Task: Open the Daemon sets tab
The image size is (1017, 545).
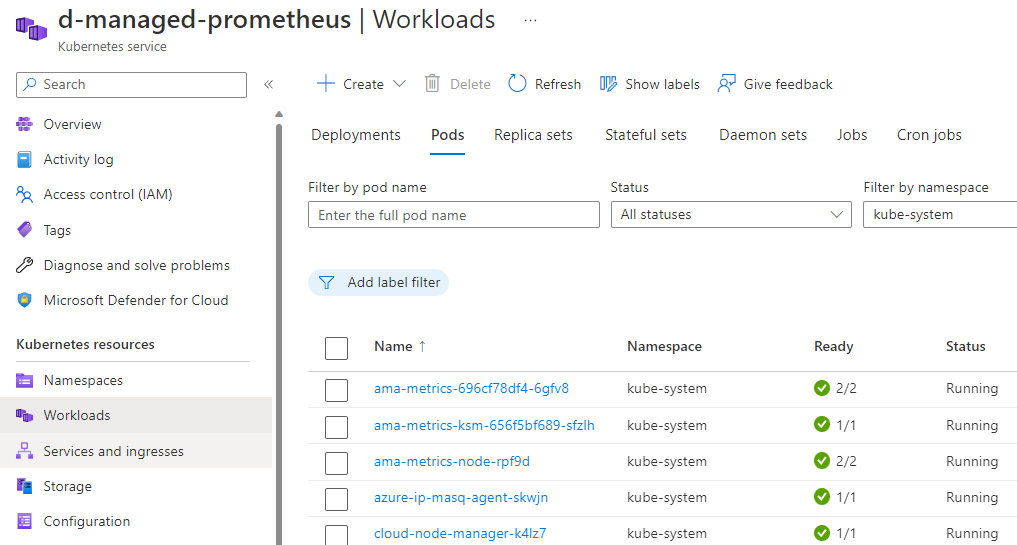Action: 762,135
